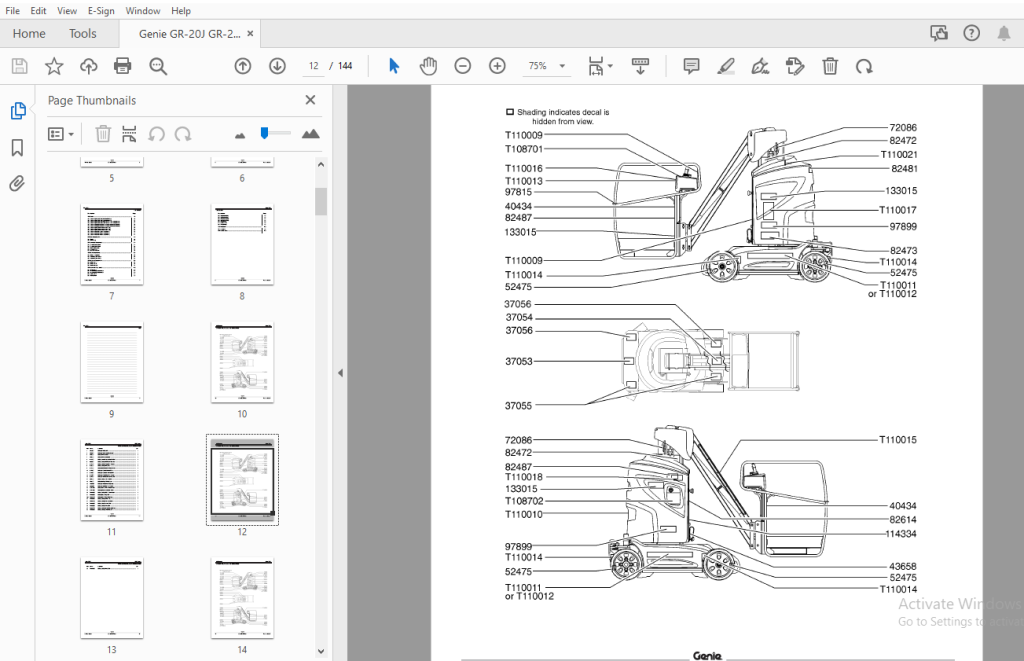This screenshot has height=661, width=1024.
Task: Rotate page using toolbar rotate icon
Action: click(x=864, y=66)
